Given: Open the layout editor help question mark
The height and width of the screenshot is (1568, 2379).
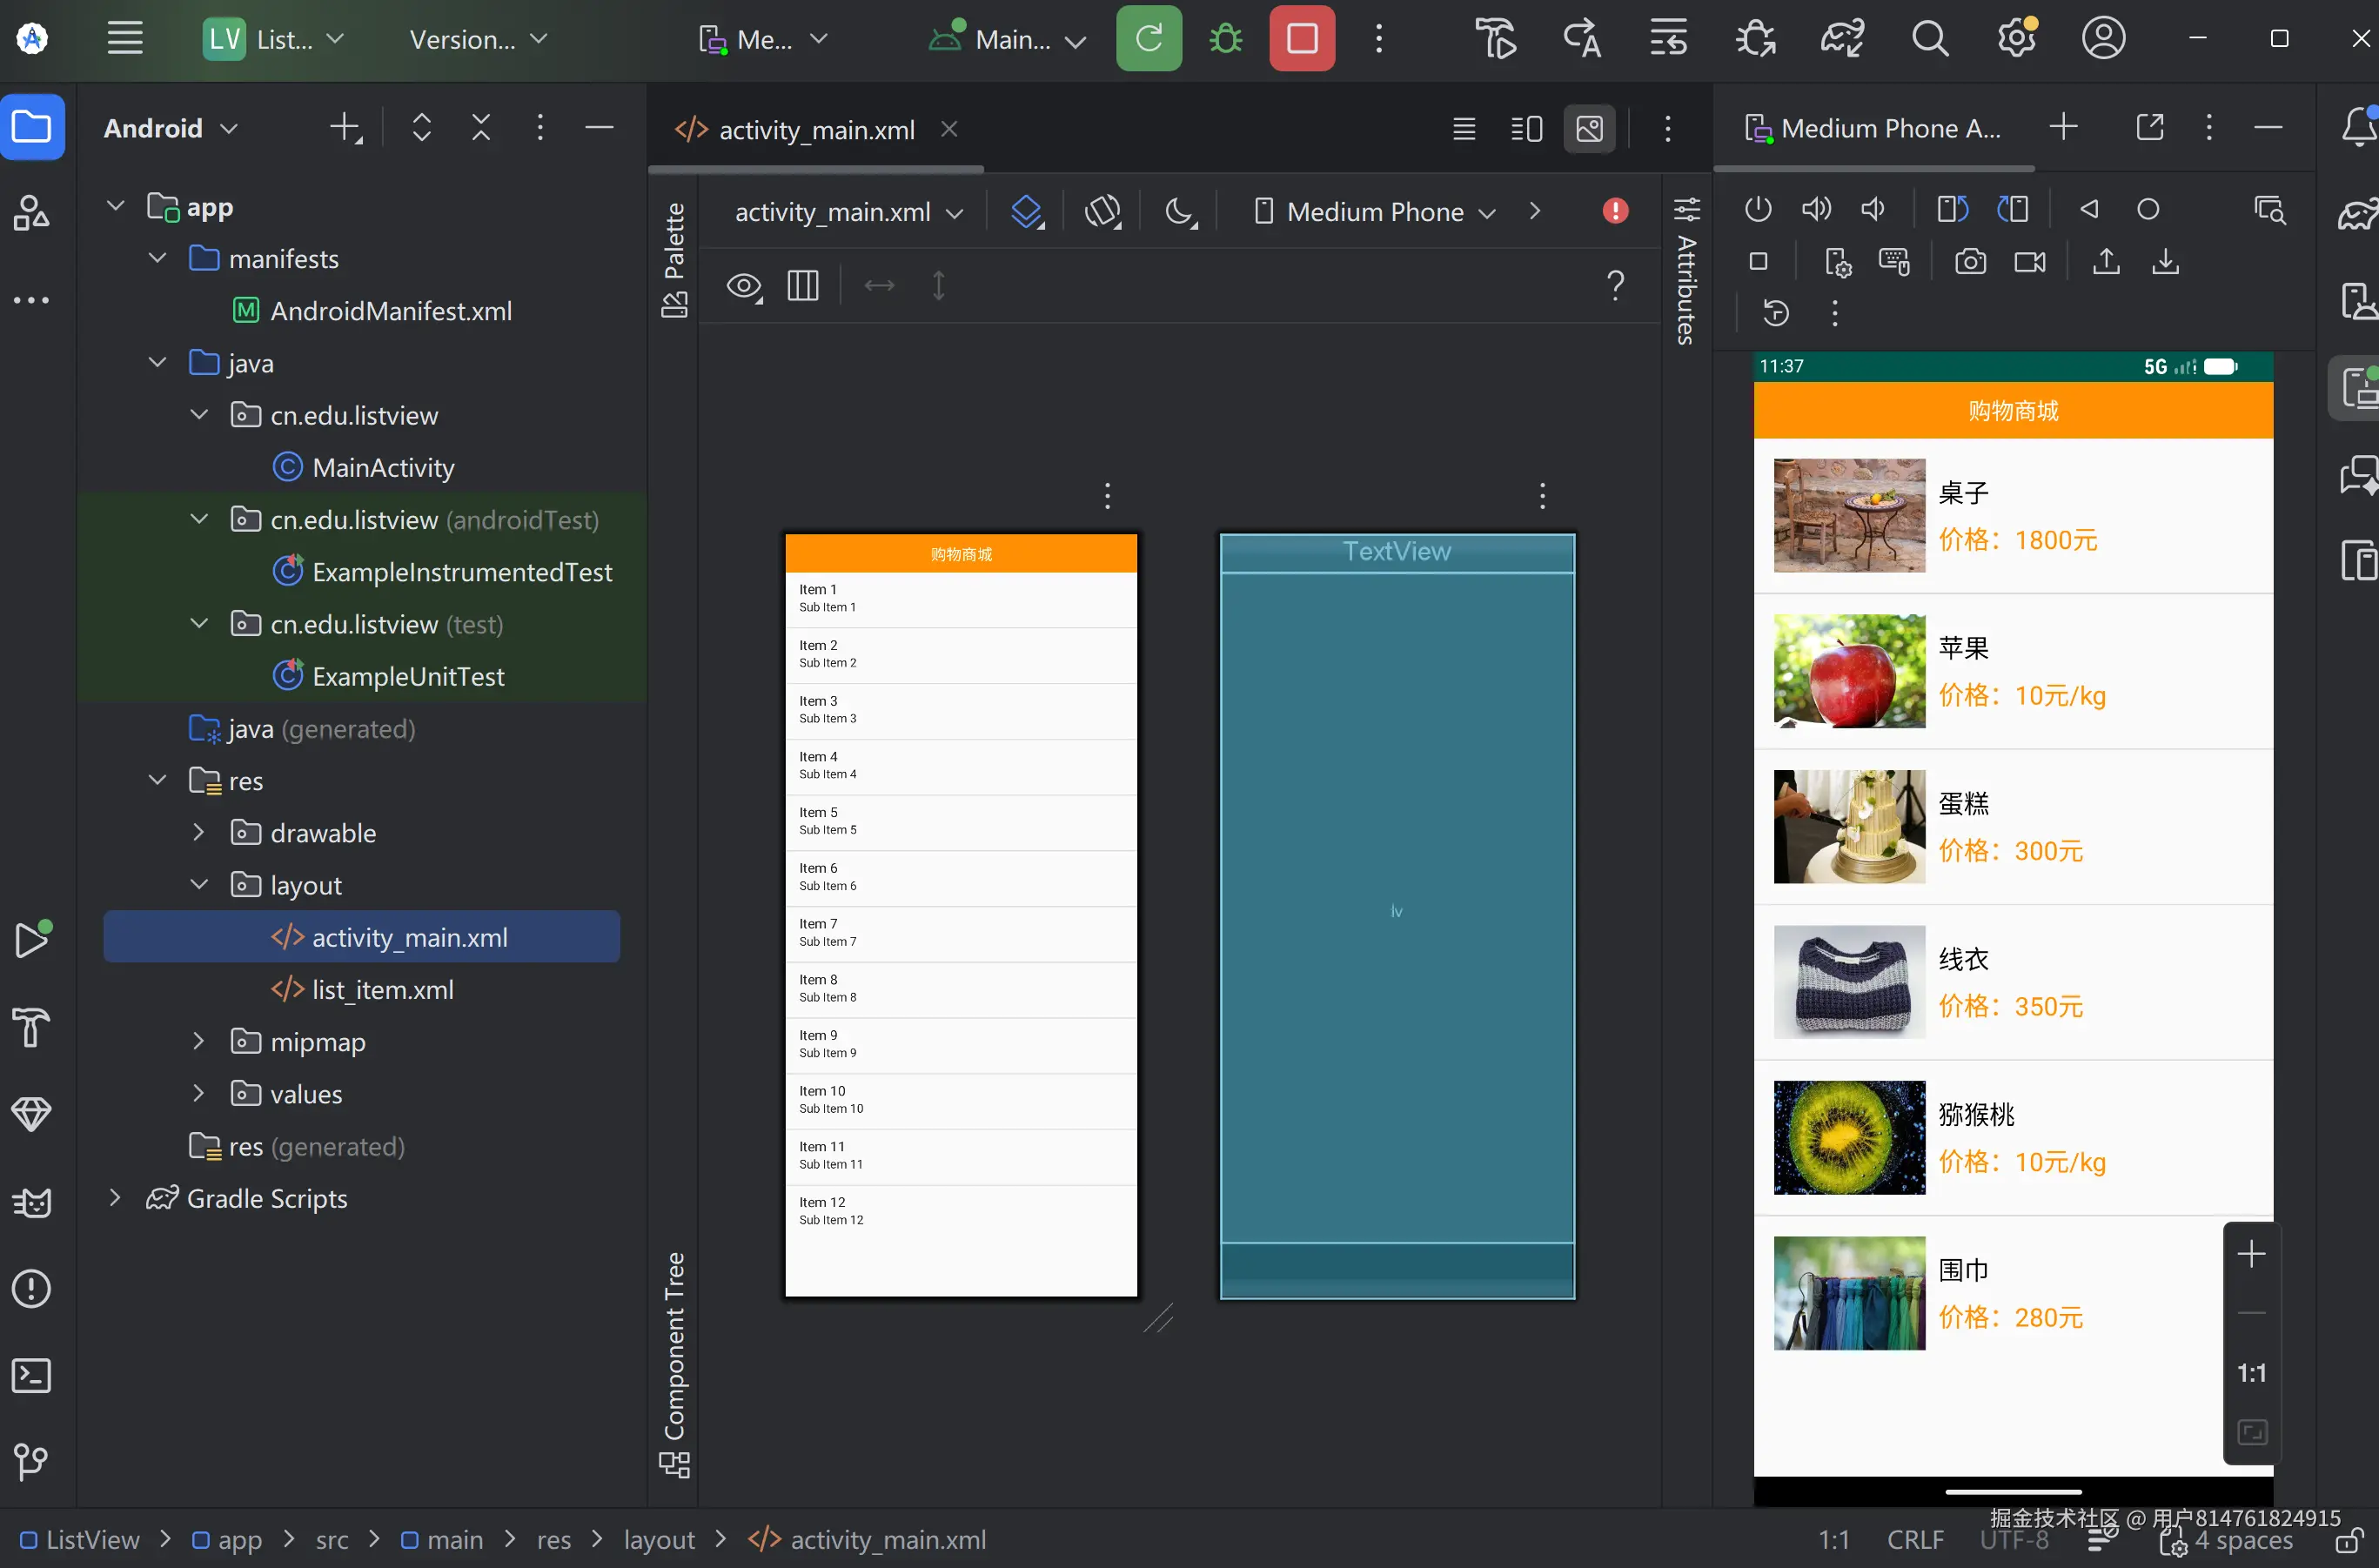Looking at the screenshot, I should pyautogui.click(x=1615, y=285).
